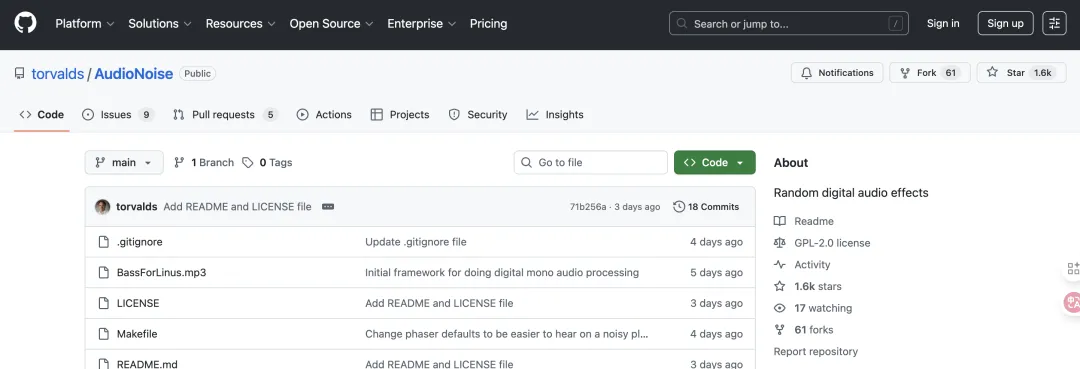Open the Update .gitignore file commit
The height and width of the screenshot is (369, 1080).
[x=416, y=242]
